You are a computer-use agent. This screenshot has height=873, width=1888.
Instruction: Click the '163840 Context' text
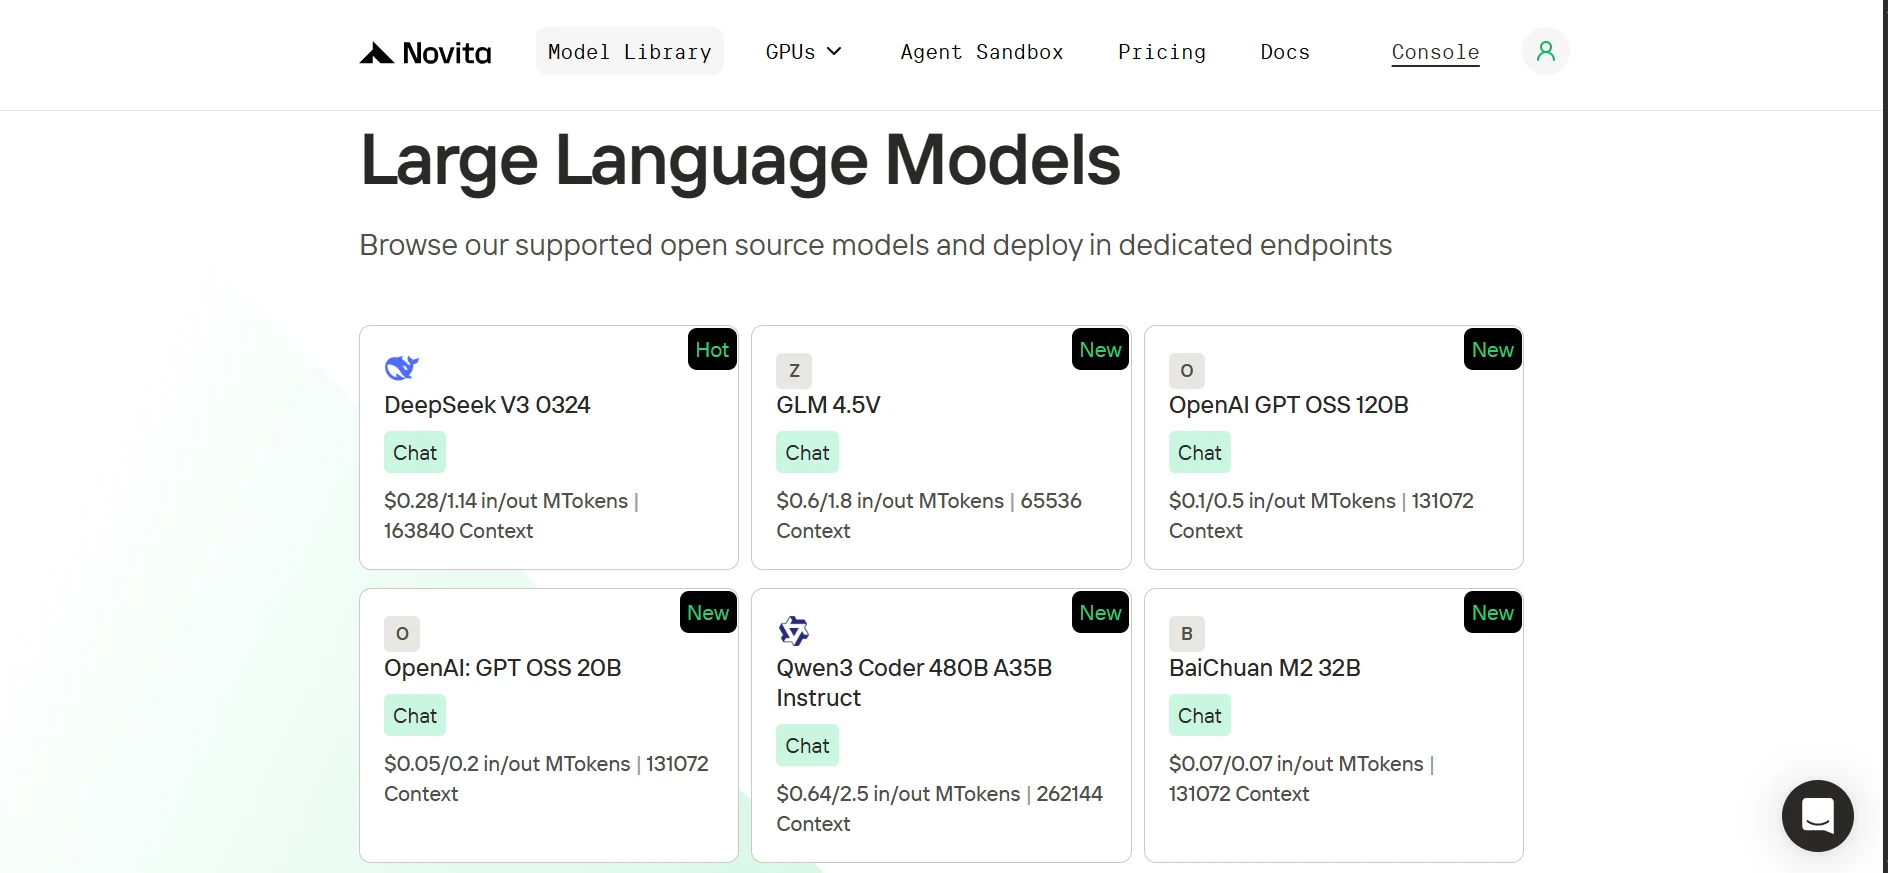click(459, 531)
